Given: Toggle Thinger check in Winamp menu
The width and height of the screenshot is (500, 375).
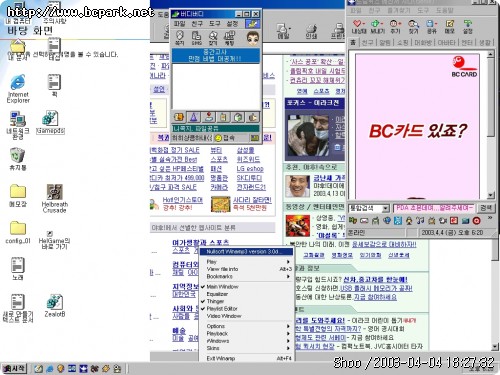Looking at the screenshot, I should [x=247, y=301].
